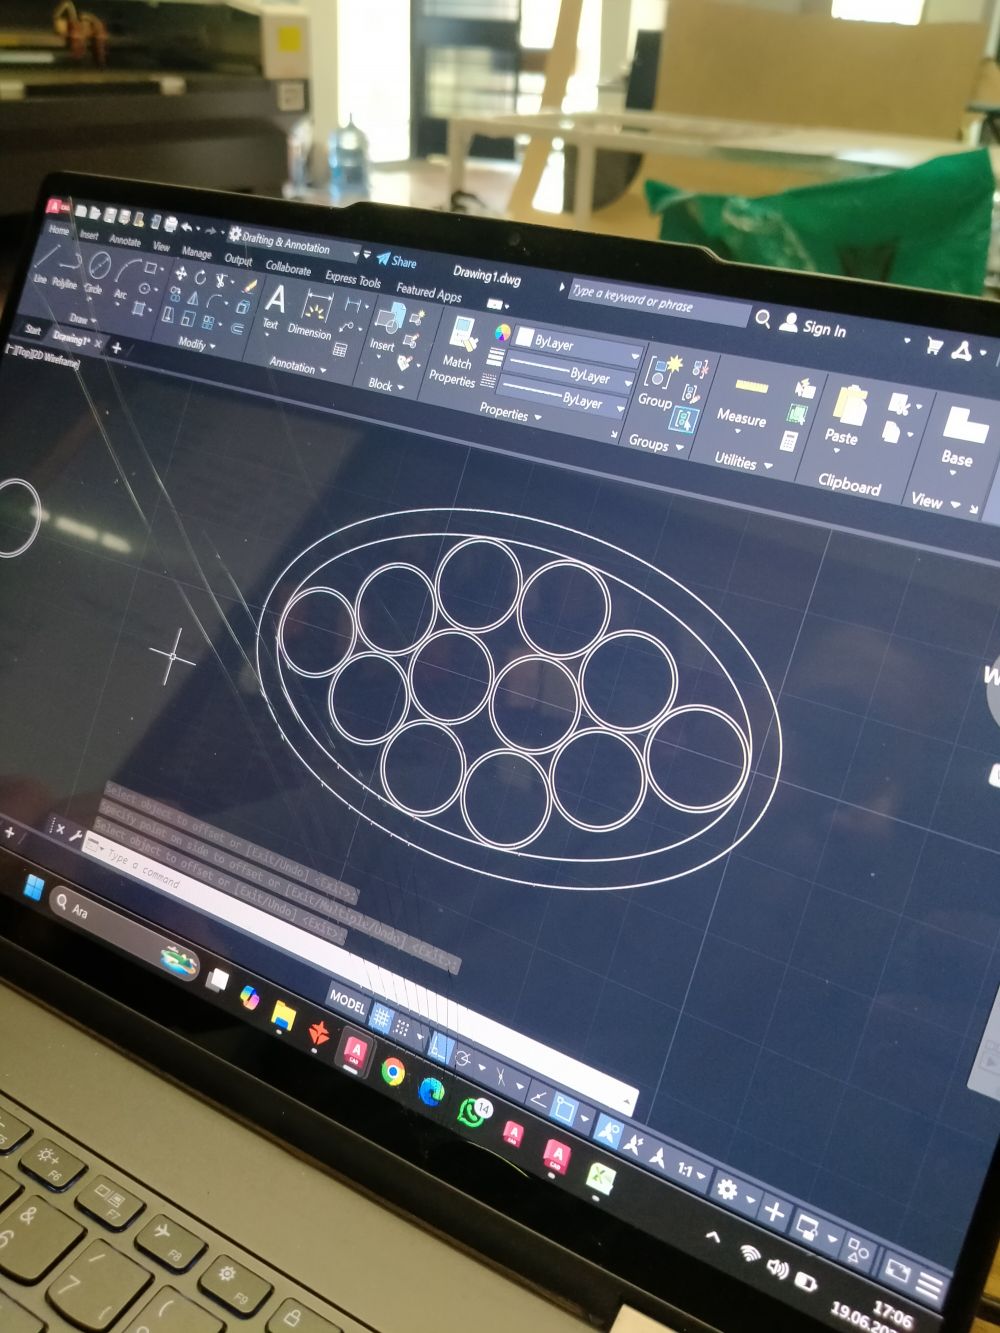Viewport: 1000px width, 1333px height.
Task: Select the Text tool with large A
Action: pos(274,307)
